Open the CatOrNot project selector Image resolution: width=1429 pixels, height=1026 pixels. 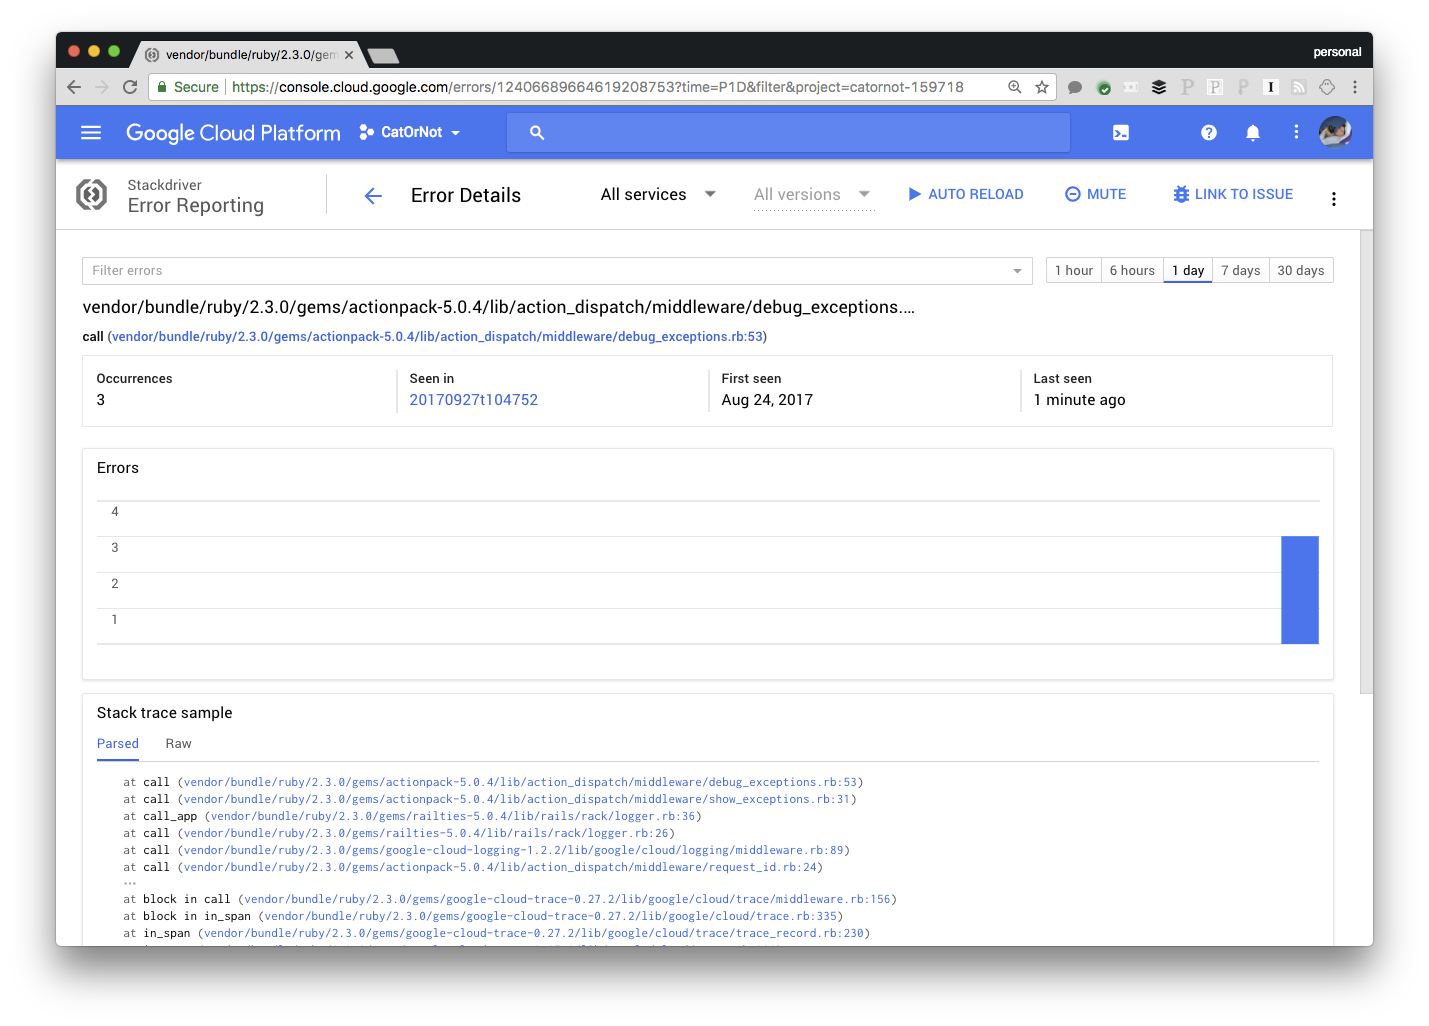click(410, 132)
